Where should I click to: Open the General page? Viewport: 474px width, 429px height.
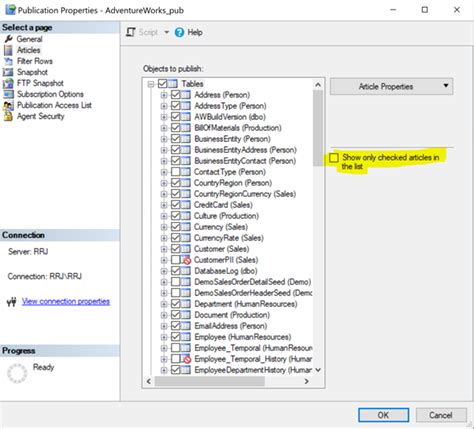pos(30,39)
